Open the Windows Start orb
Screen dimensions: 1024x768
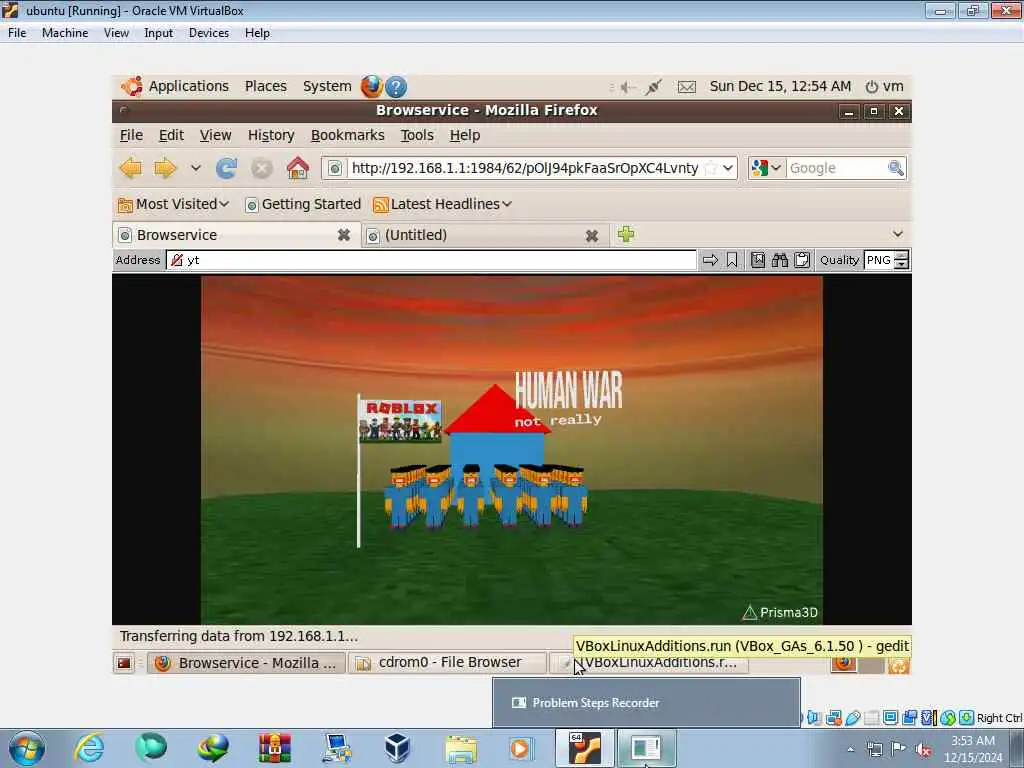27,748
